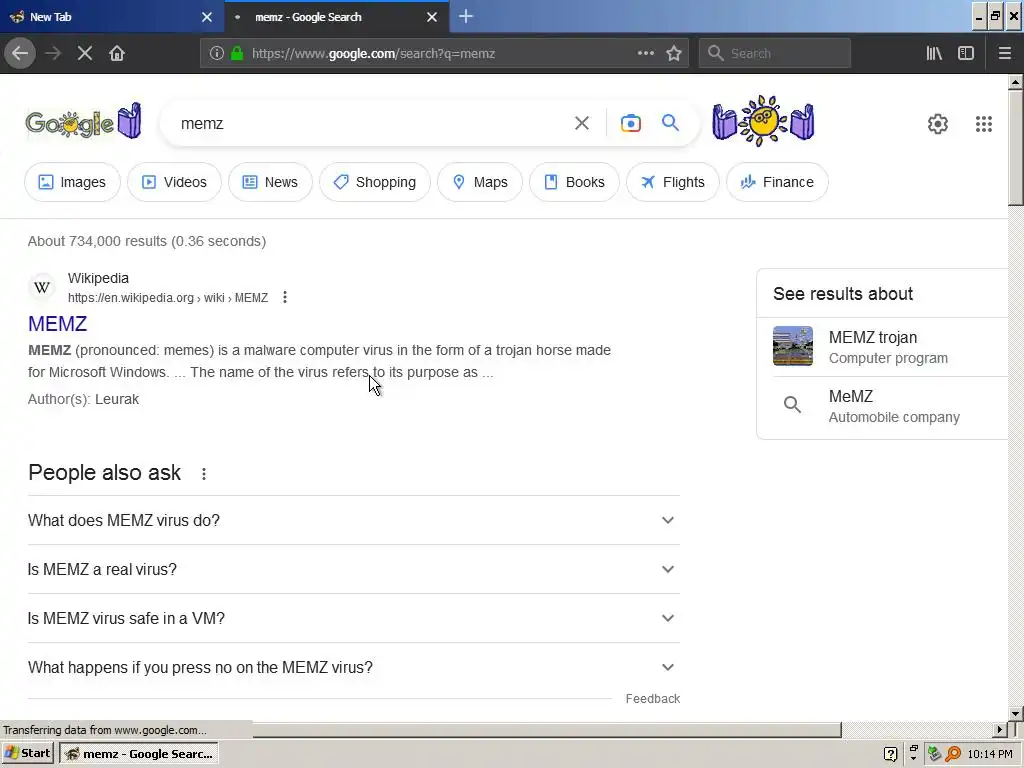Image resolution: width=1024 pixels, height=768 pixels.
Task: Bookmark this page with the star icon
Action: click(x=674, y=53)
